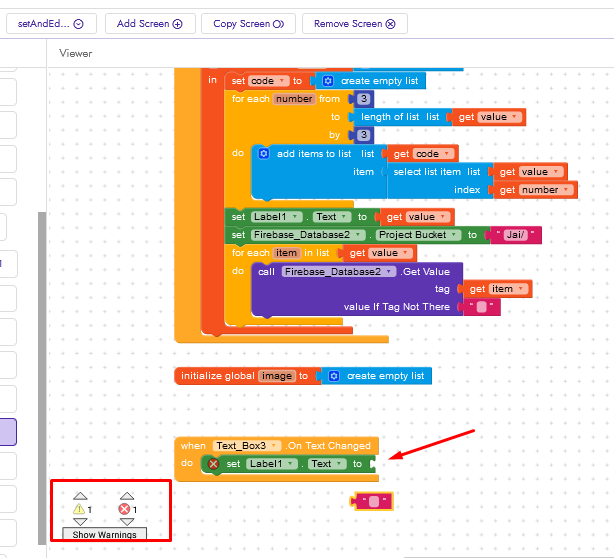This screenshot has height=558, width=614.
Task: Click the 'from' number block with value 3
Action: (364, 99)
